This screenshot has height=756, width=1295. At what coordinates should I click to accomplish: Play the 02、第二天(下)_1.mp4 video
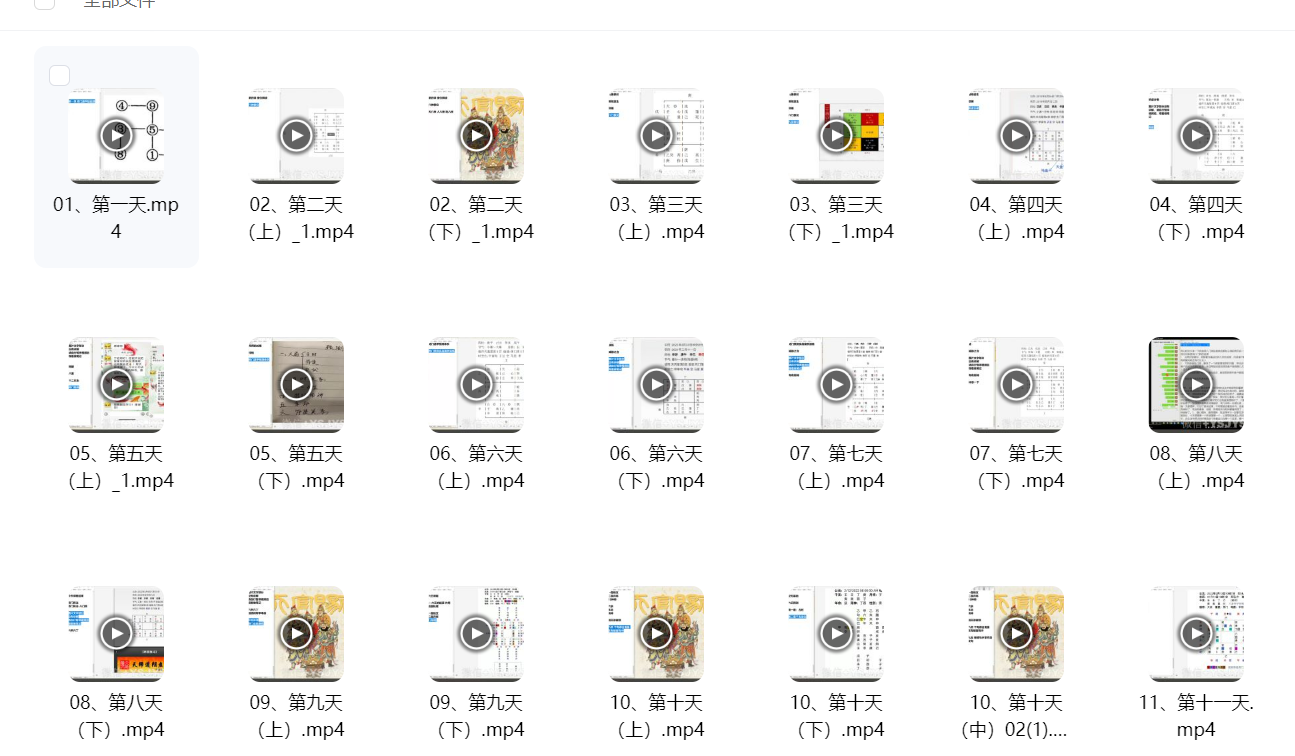[476, 135]
